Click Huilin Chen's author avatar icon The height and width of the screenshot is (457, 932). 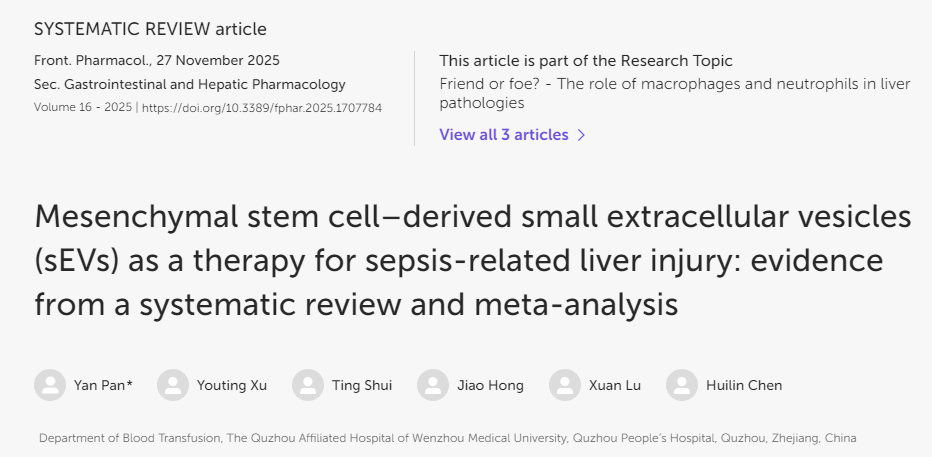[682, 385]
